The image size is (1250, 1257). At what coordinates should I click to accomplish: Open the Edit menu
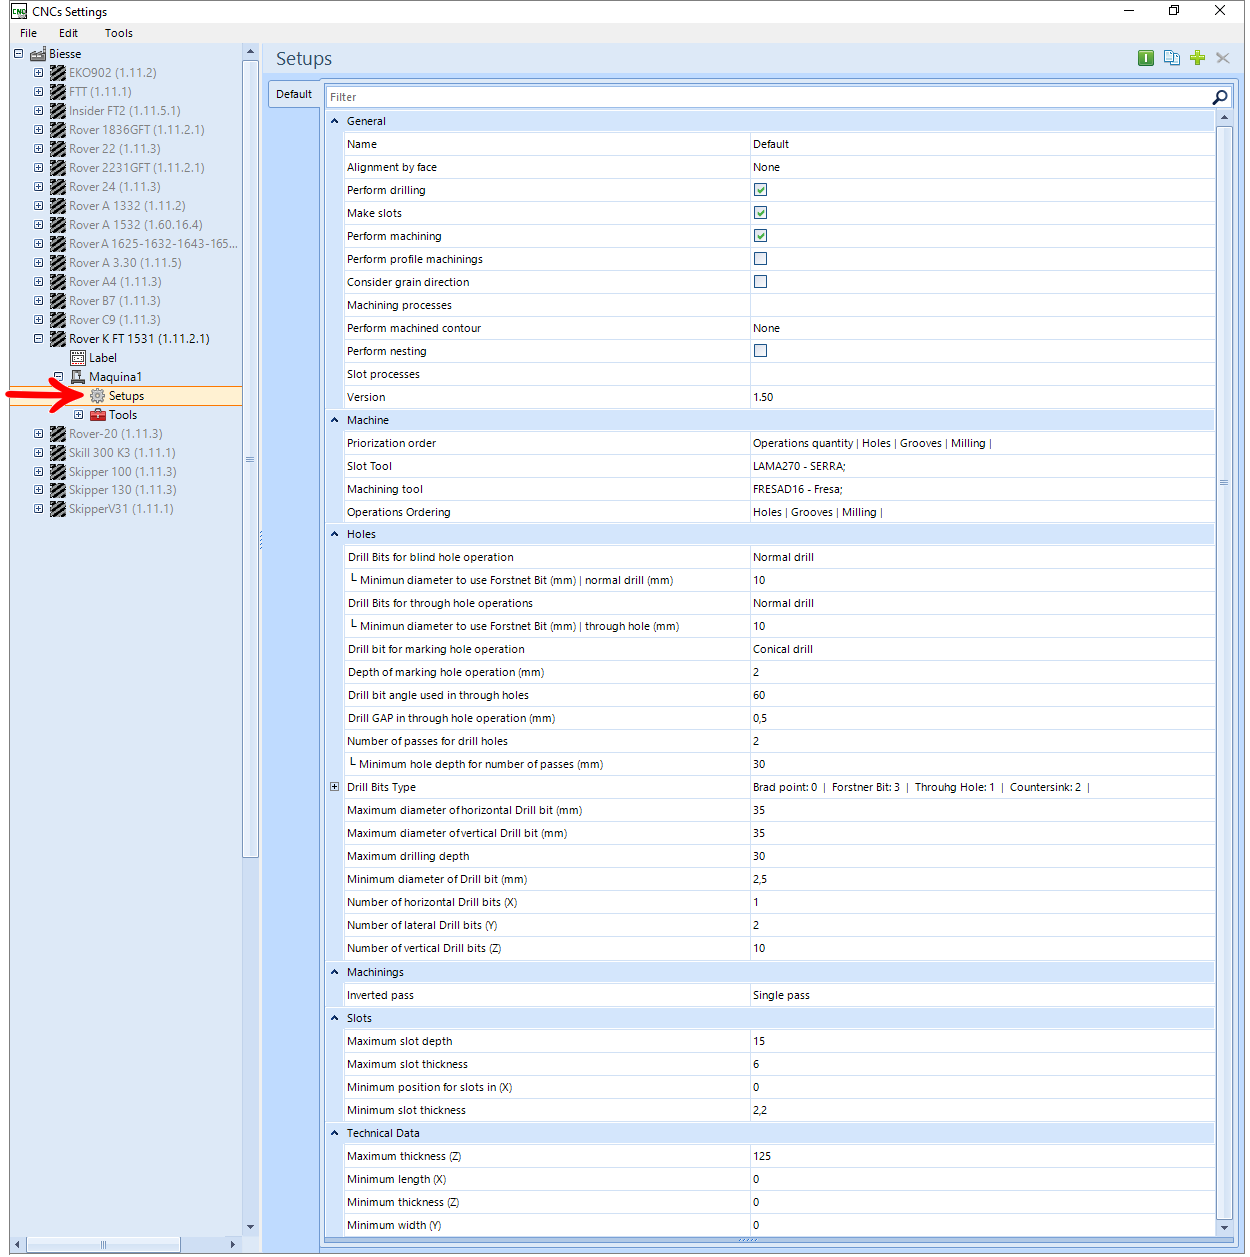[68, 33]
